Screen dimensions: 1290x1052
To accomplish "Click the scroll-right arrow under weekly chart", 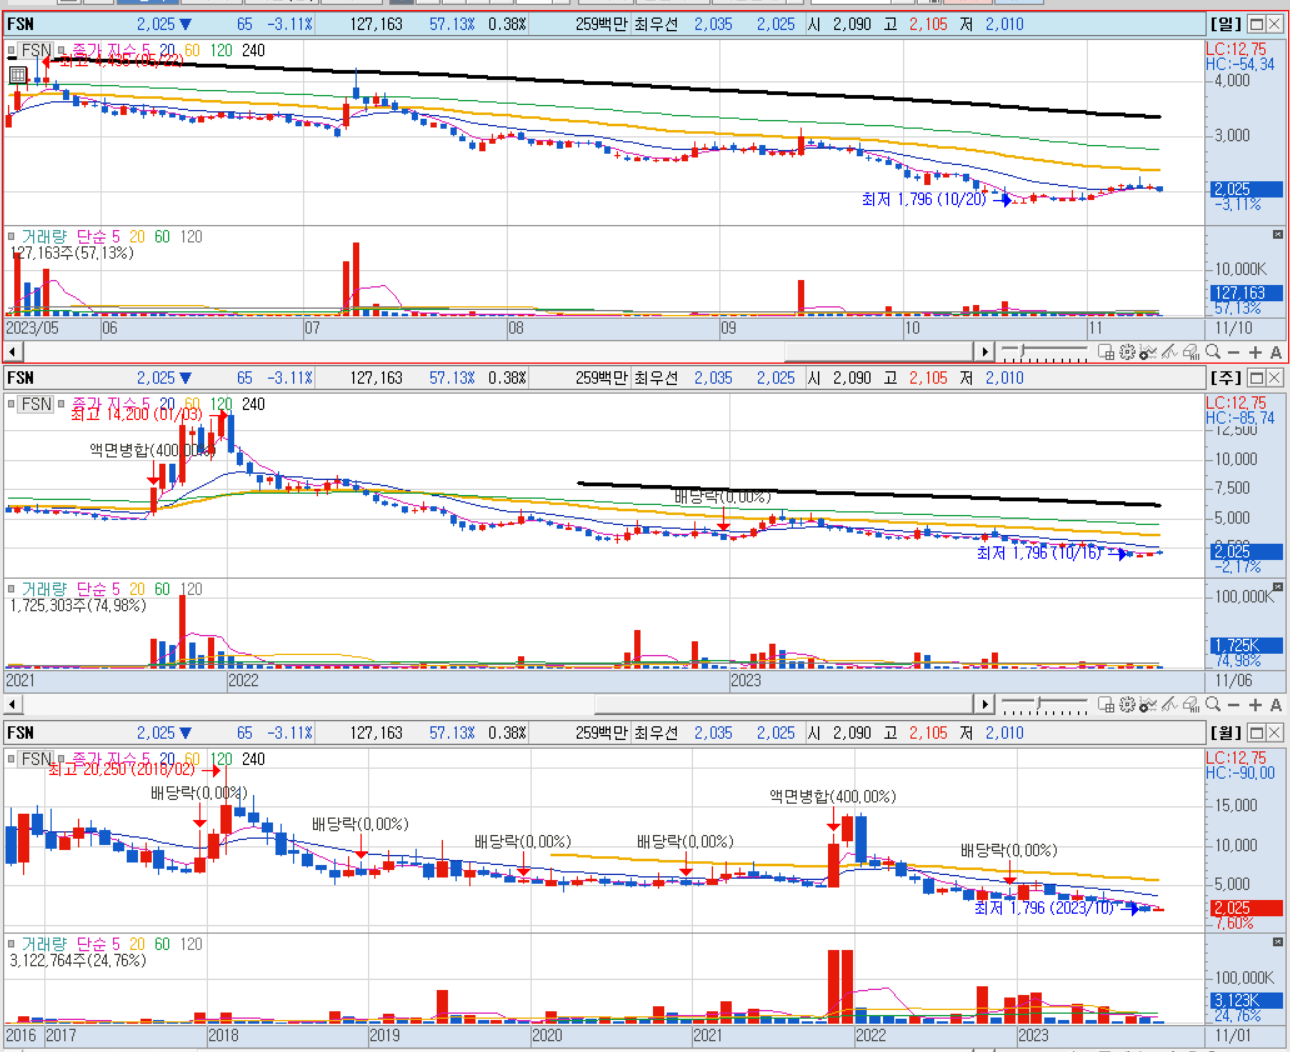I will [x=985, y=705].
